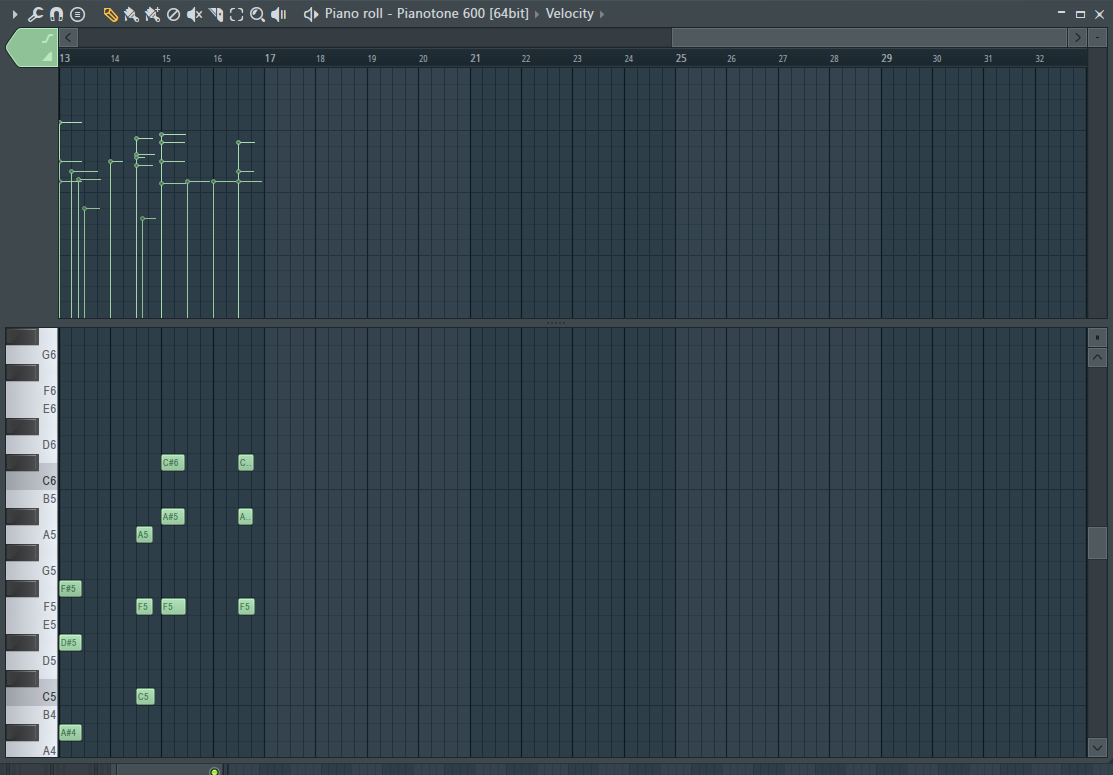The image size is (1113, 775).
Task: Open the Stamp chord tool
Action: coord(78,13)
